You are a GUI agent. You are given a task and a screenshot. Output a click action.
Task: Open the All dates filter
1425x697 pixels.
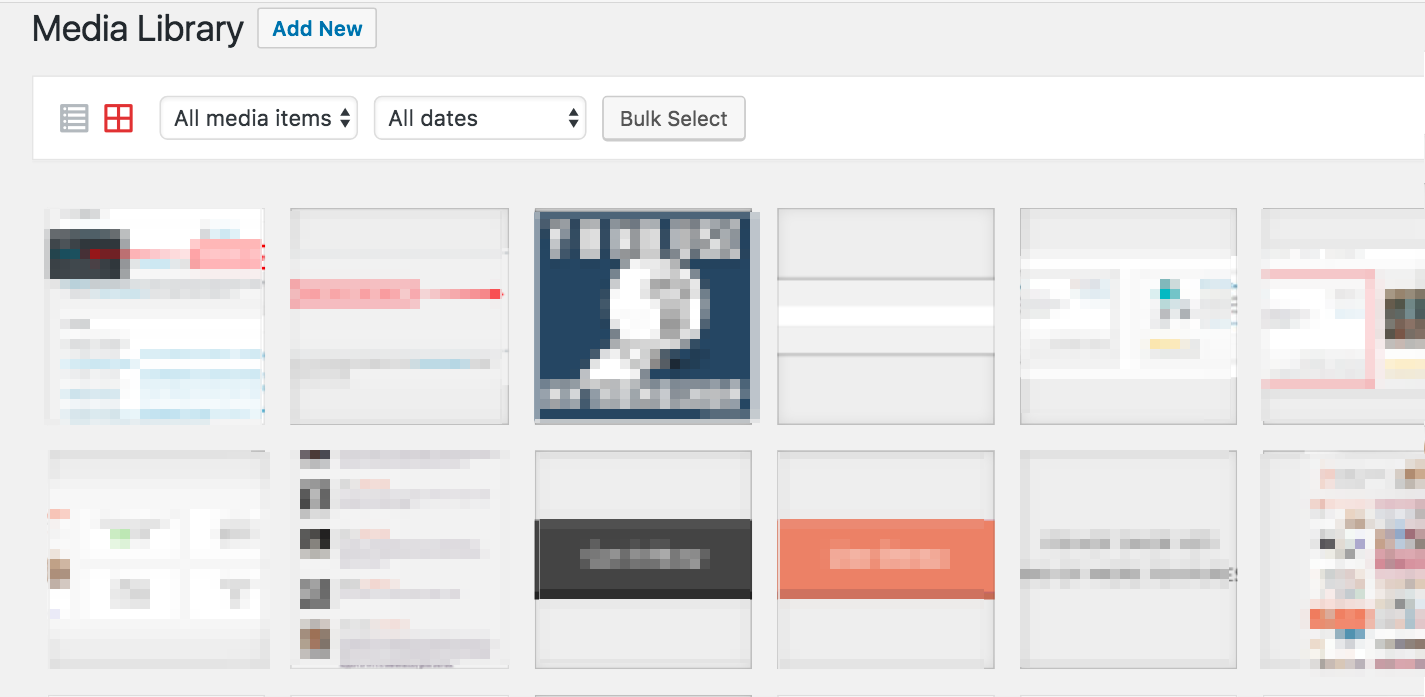(480, 118)
